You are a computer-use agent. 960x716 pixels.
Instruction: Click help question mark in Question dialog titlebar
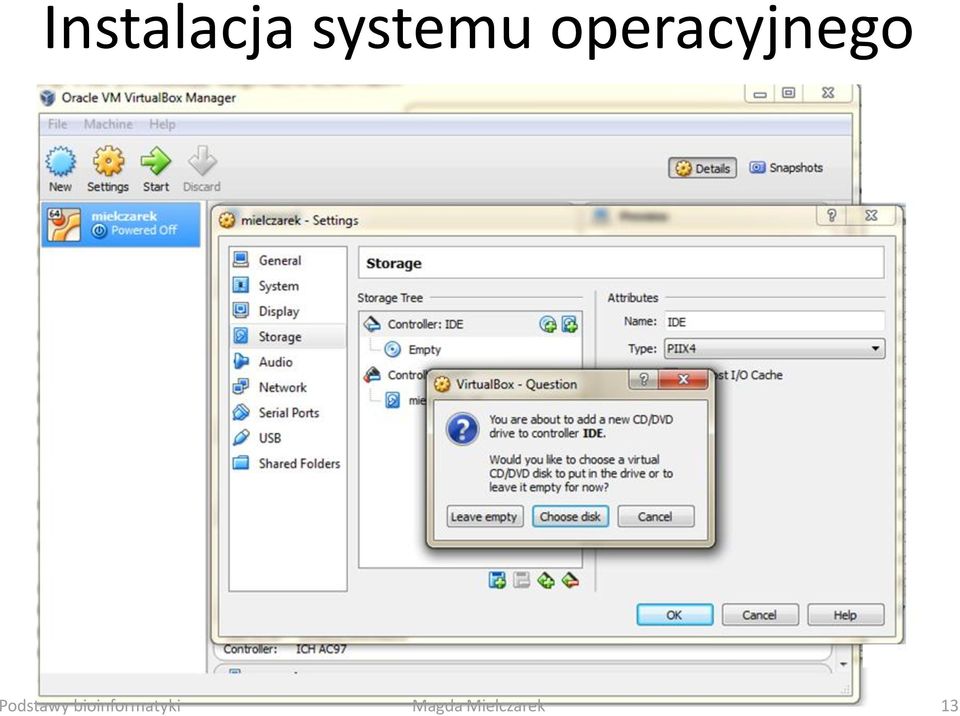point(643,379)
